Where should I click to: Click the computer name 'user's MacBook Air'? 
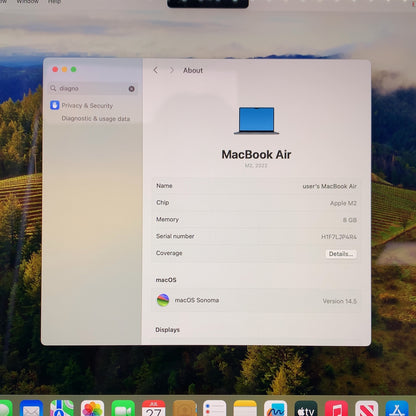click(x=329, y=186)
